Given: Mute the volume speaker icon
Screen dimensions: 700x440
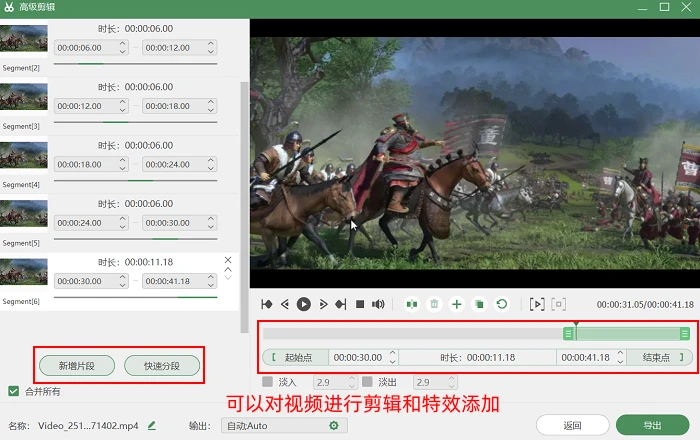Looking at the screenshot, I should point(378,304).
